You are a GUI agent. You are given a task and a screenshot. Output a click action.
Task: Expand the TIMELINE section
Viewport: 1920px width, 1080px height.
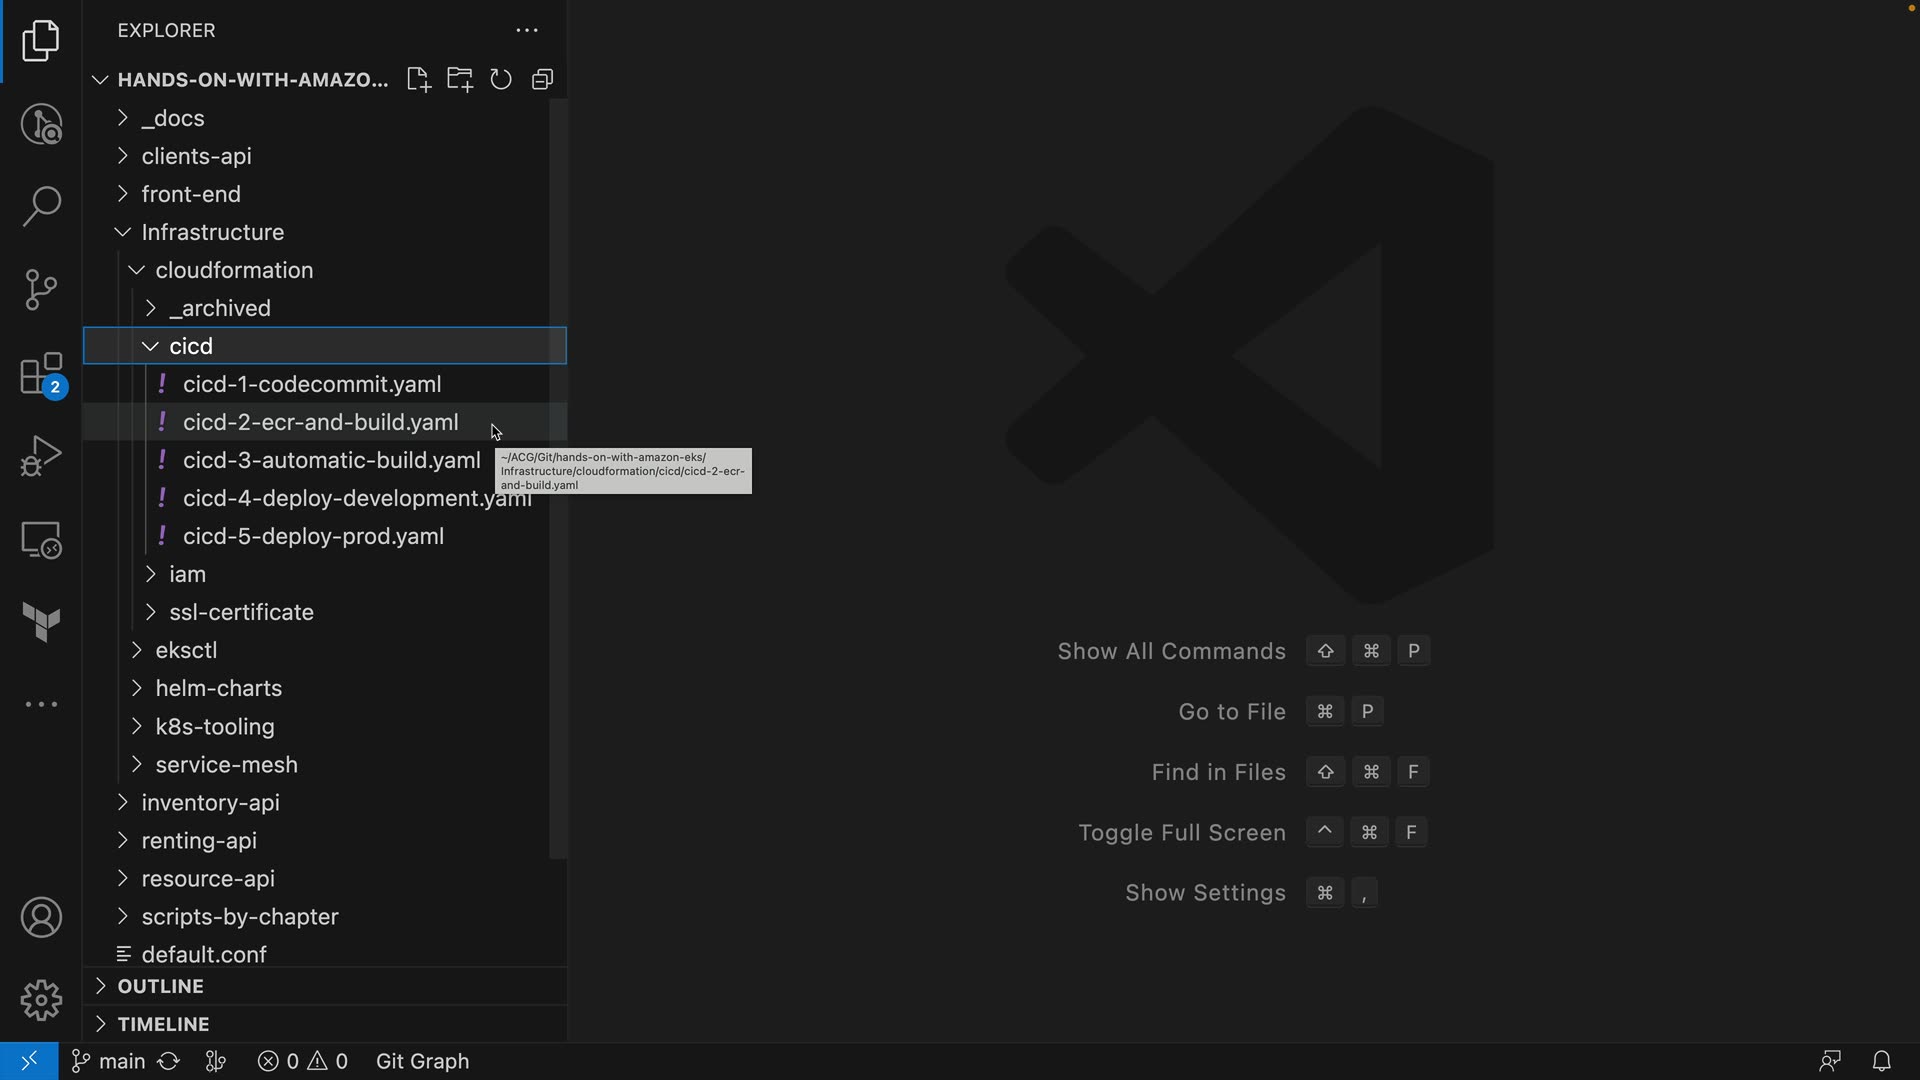[163, 1024]
